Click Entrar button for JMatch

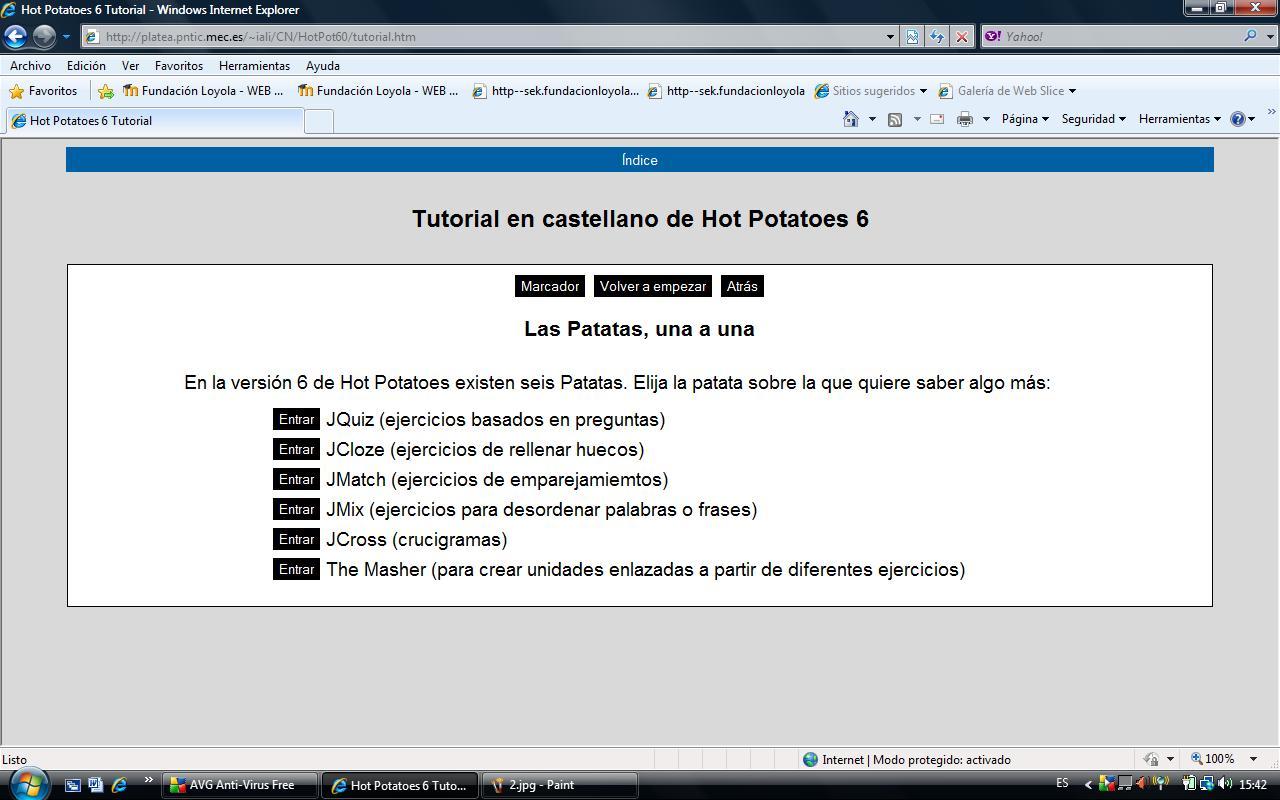pos(296,479)
